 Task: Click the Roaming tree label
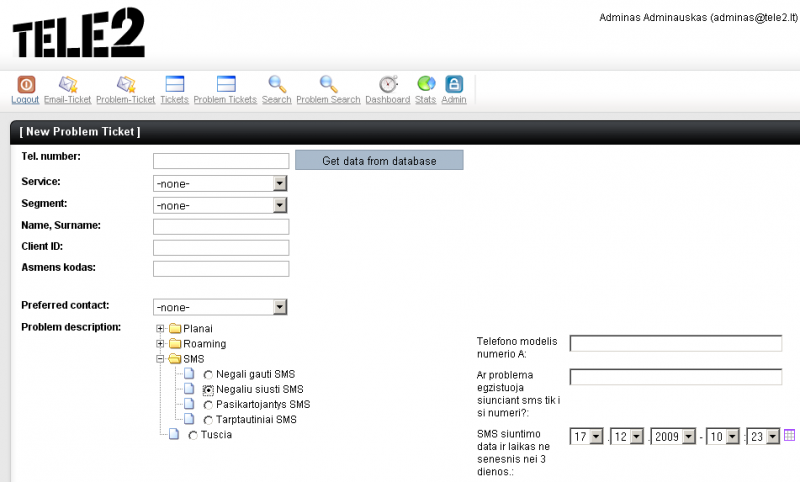205,344
